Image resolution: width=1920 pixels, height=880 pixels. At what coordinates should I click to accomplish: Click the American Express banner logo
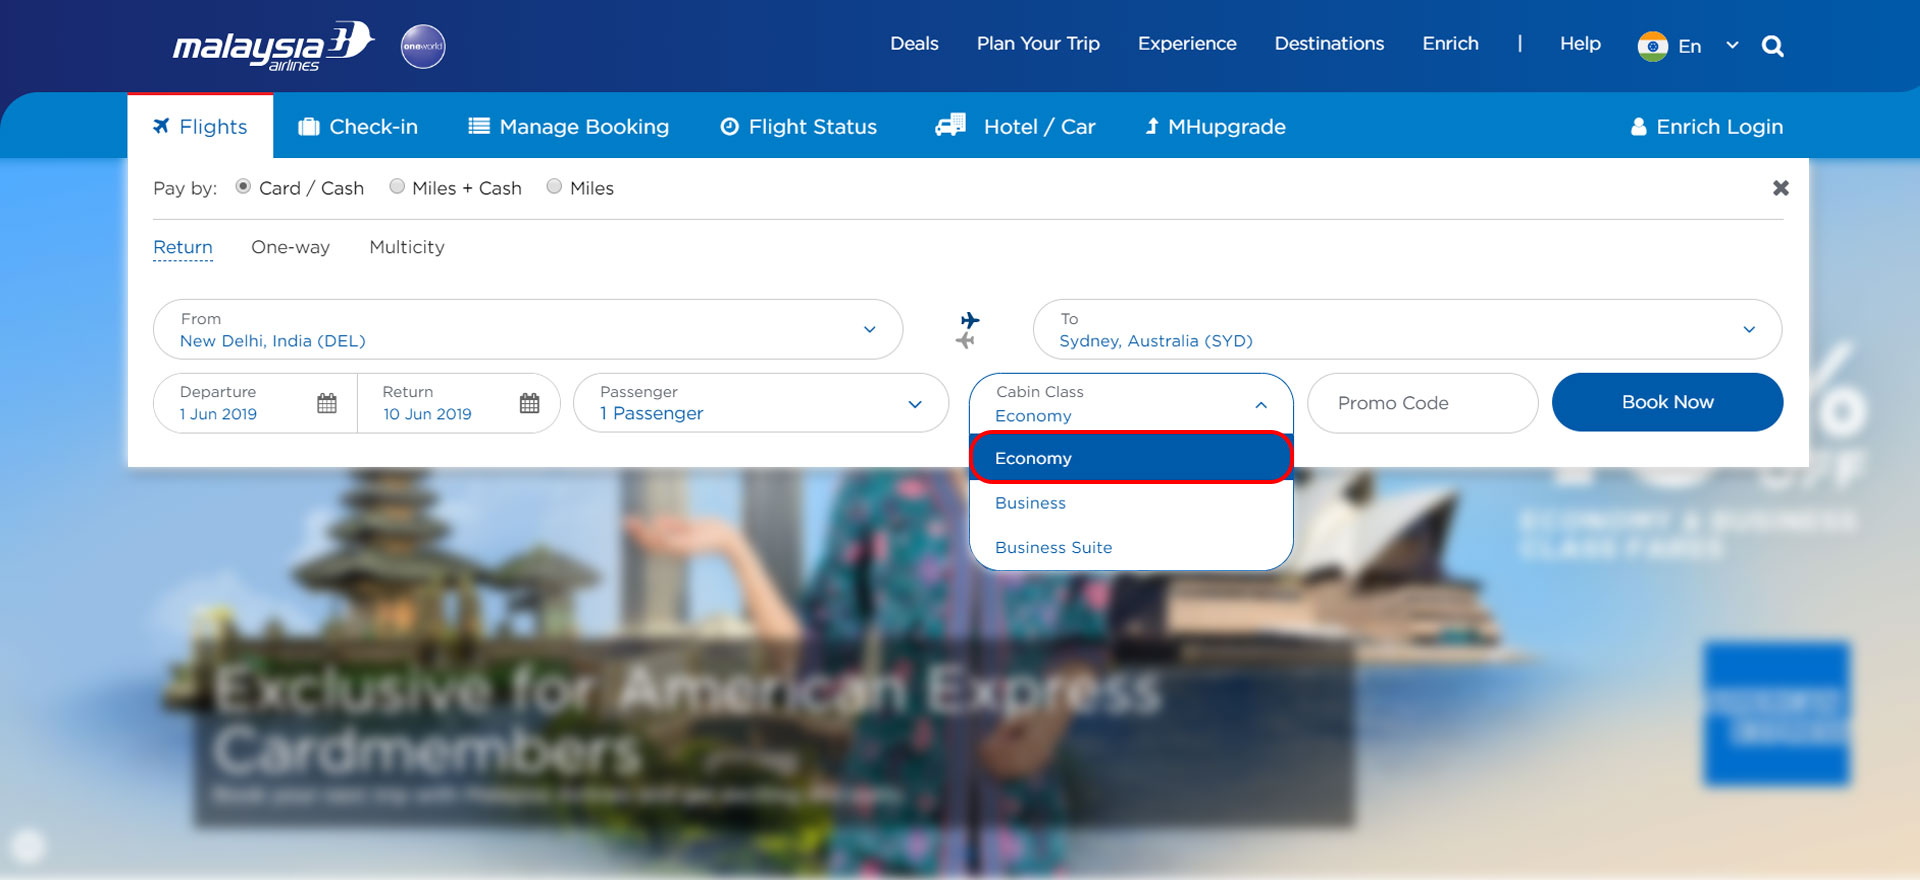pos(1777,713)
